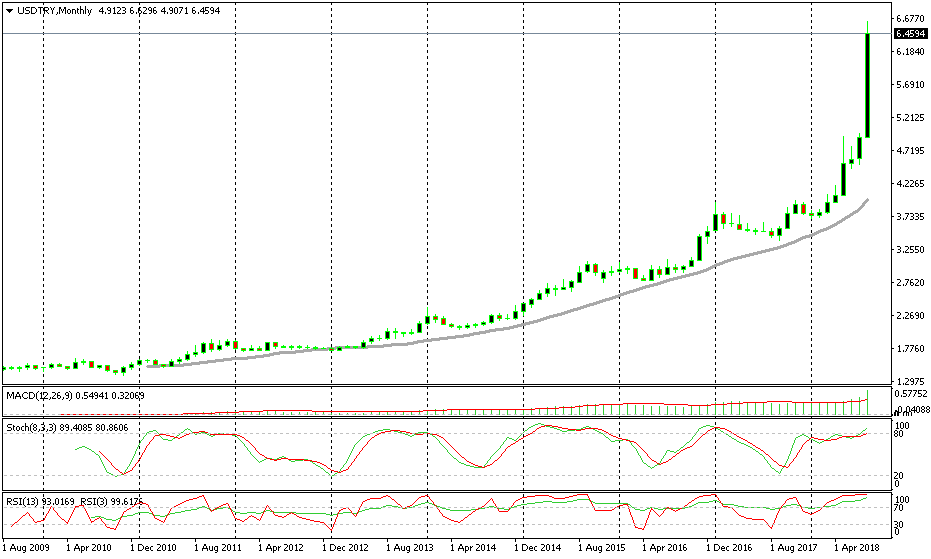The height and width of the screenshot is (559, 931).
Task: Click the 80 level on Stoch scale
Action: [899, 434]
